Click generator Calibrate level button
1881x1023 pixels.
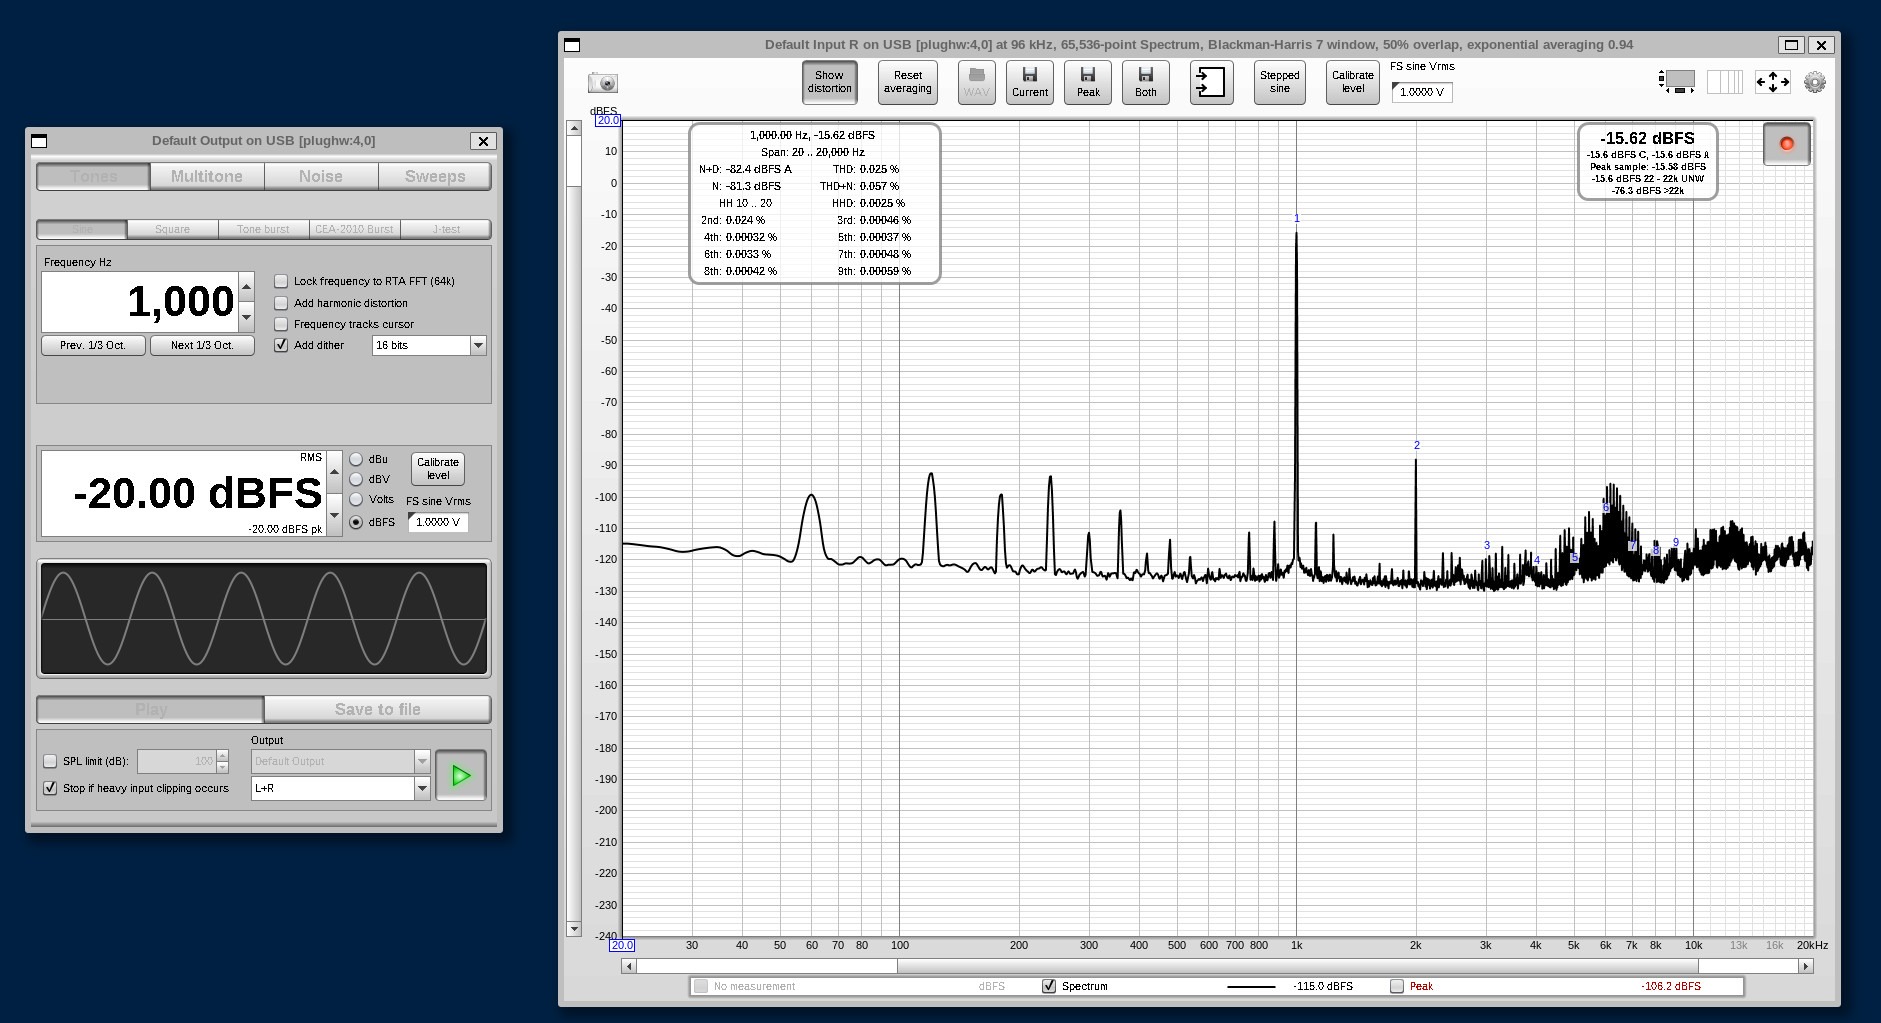coord(438,469)
